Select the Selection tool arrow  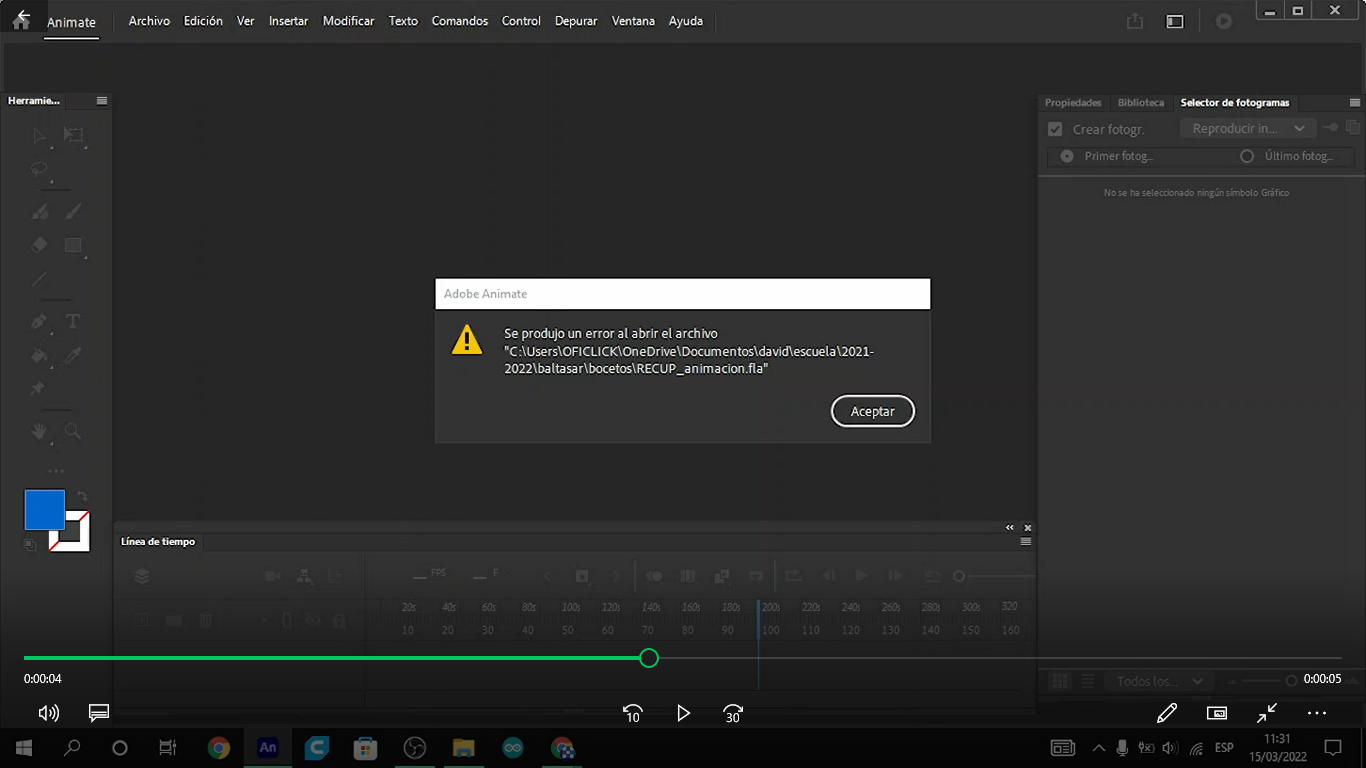tap(38, 136)
